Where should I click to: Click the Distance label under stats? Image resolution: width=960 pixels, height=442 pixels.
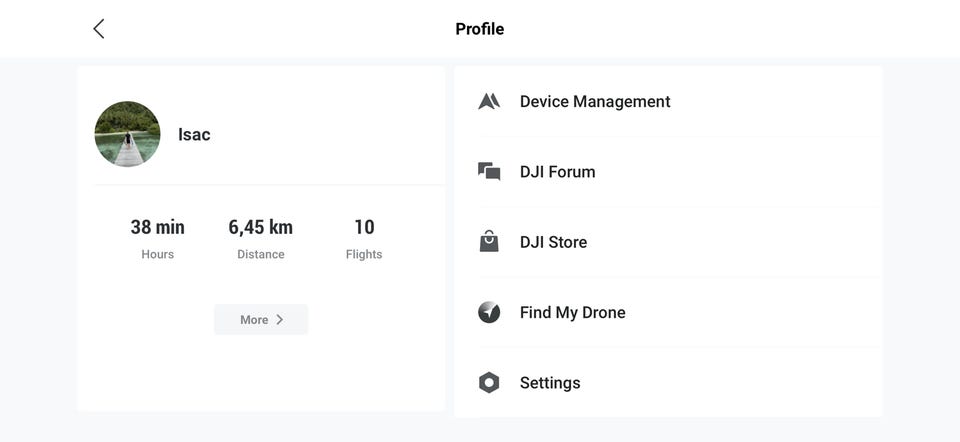(261, 254)
